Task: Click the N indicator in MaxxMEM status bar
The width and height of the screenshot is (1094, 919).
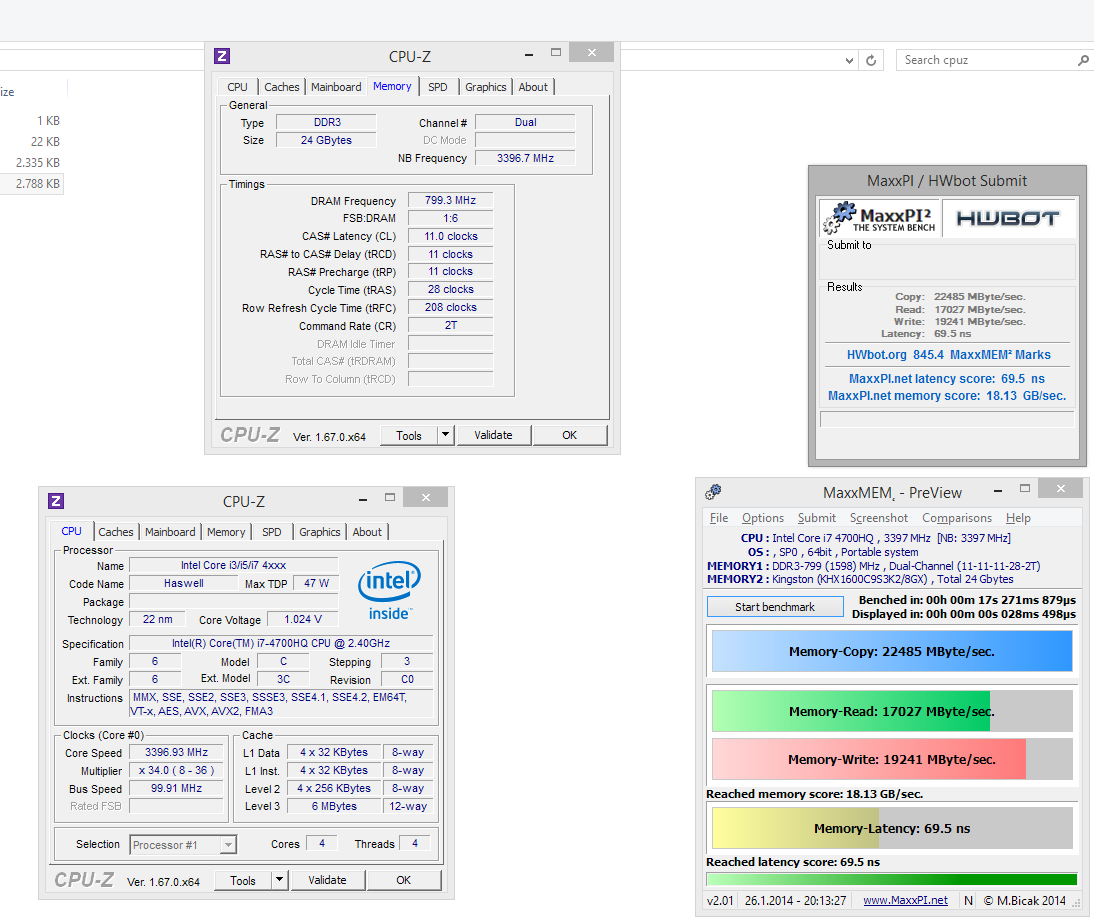Action: pos(968,900)
